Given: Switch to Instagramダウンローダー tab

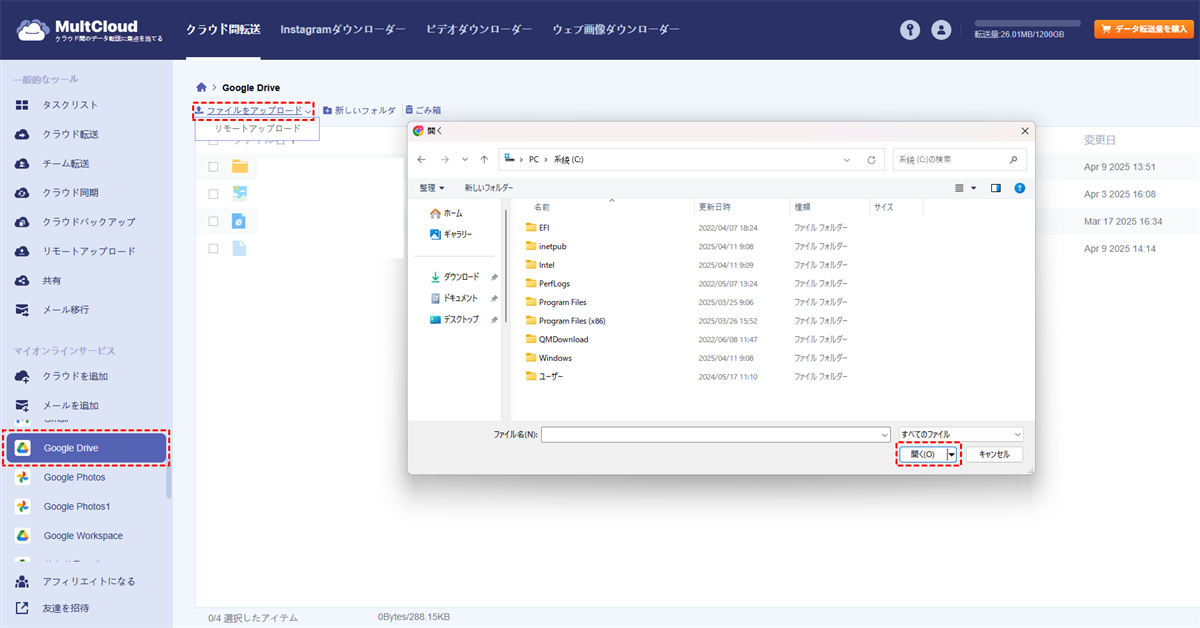Looking at the screenshot, I should click(x=343, y=29).
